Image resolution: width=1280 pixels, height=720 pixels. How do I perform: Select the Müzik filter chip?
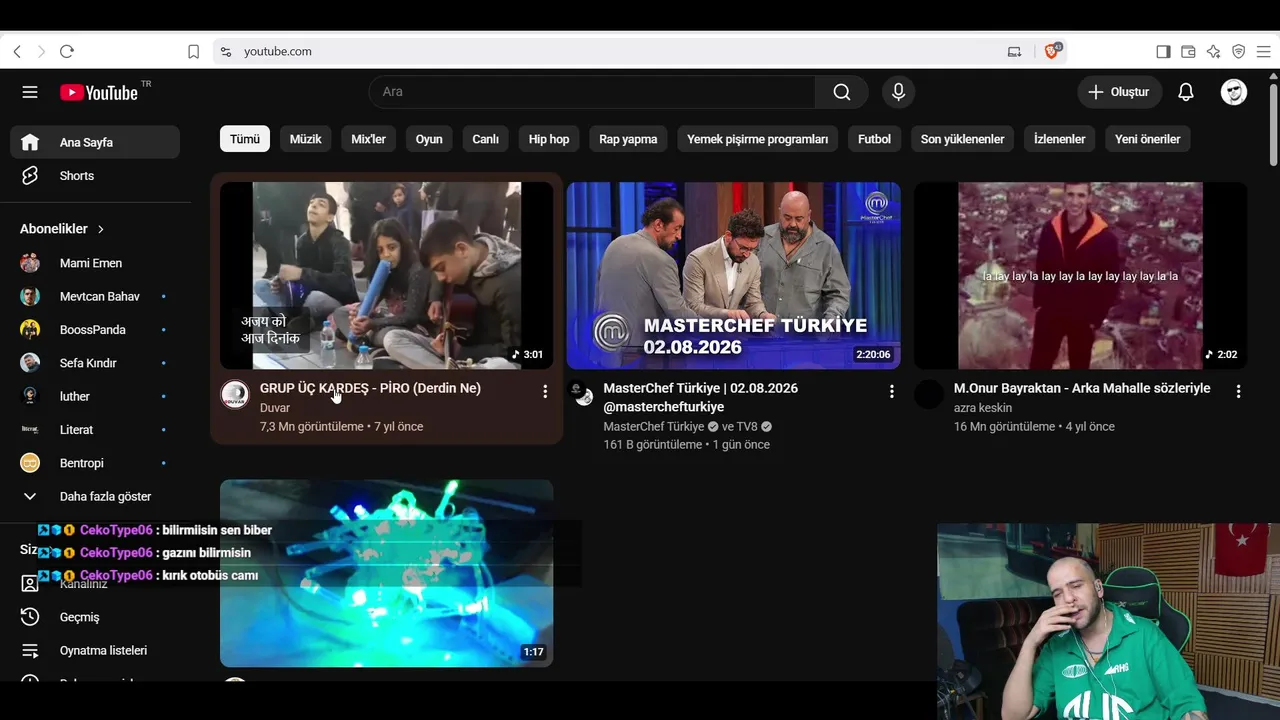[x=305, y=139]
